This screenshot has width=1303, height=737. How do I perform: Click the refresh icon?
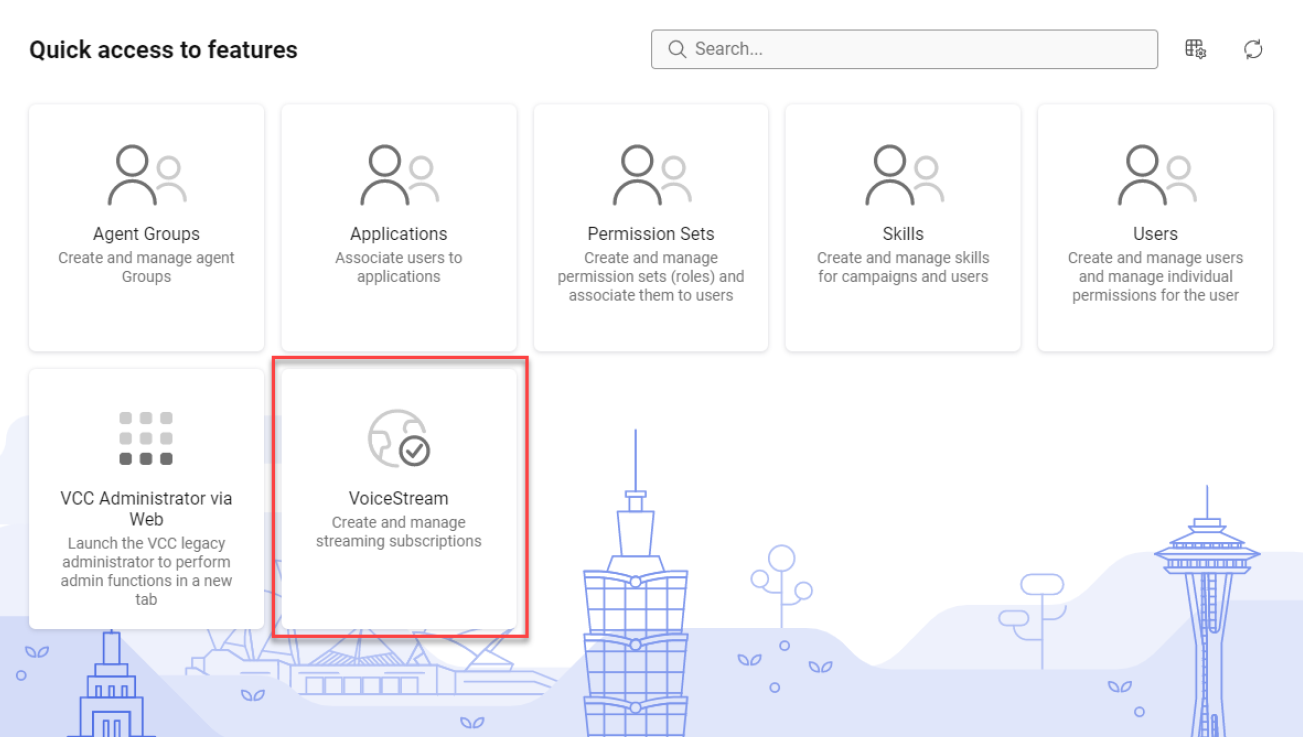coord(1254,49)
